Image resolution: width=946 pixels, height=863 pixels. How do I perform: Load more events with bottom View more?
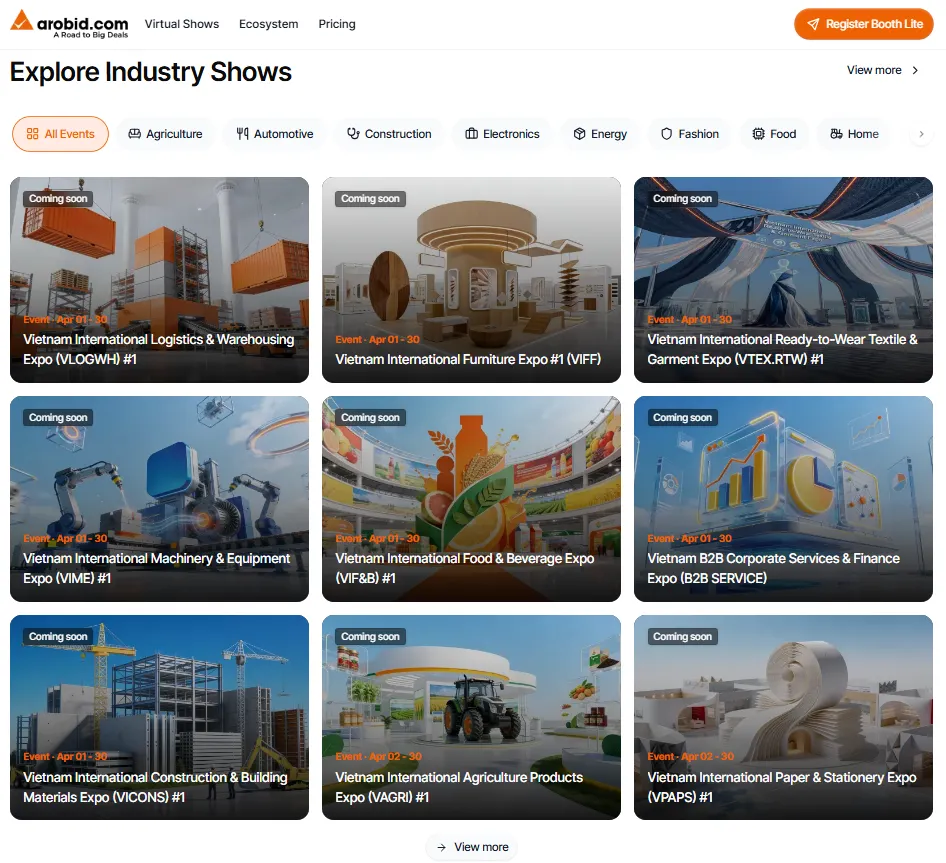(472, 847)
